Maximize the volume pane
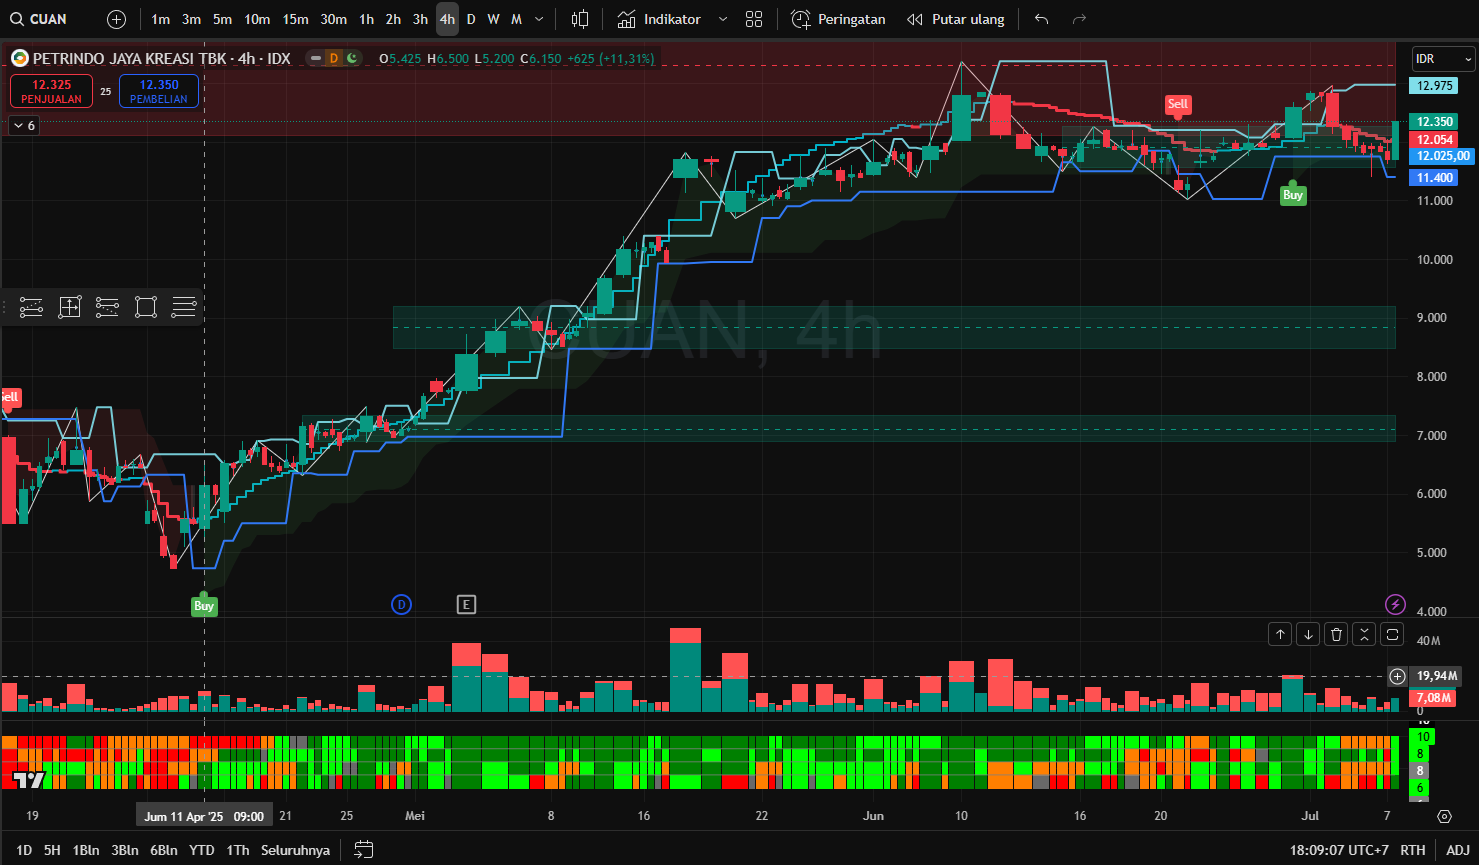 1393,634
